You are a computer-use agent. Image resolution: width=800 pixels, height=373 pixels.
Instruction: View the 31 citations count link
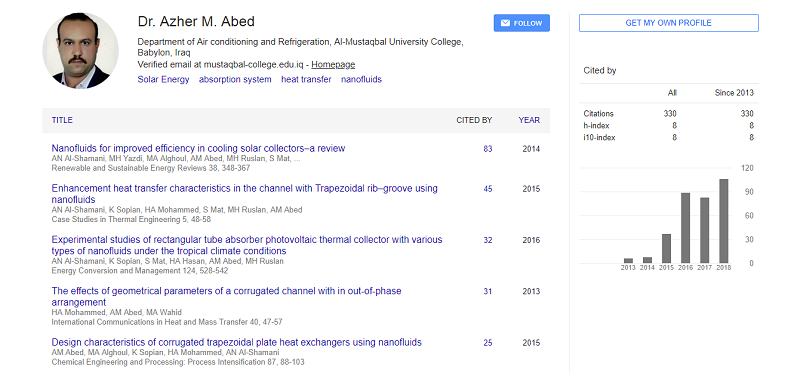(488, 291)
